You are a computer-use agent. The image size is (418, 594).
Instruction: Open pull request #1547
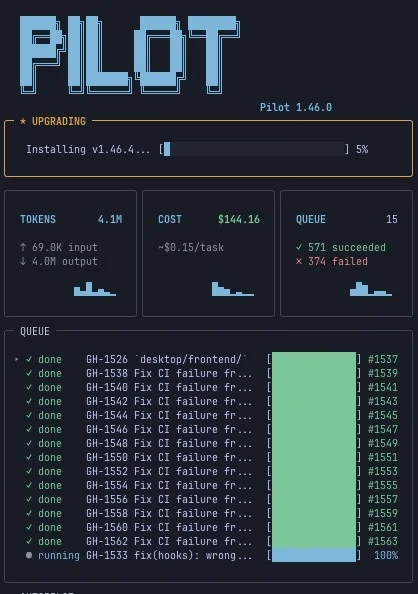383,429
